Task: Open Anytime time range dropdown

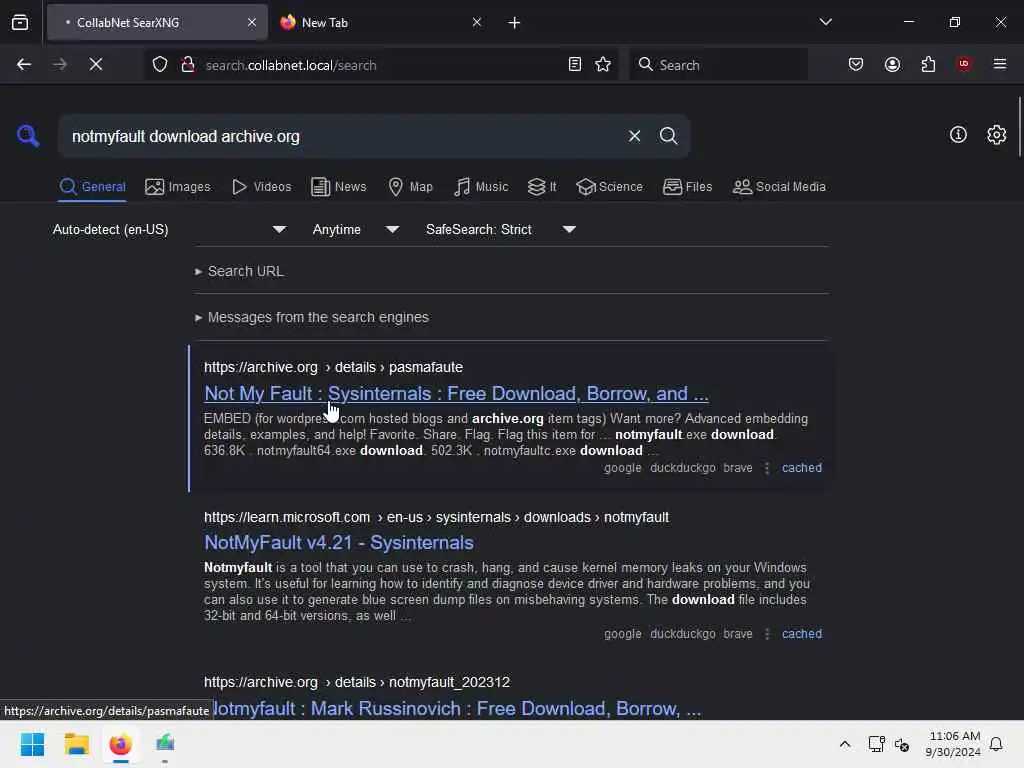Action: [x=355, y=229]
